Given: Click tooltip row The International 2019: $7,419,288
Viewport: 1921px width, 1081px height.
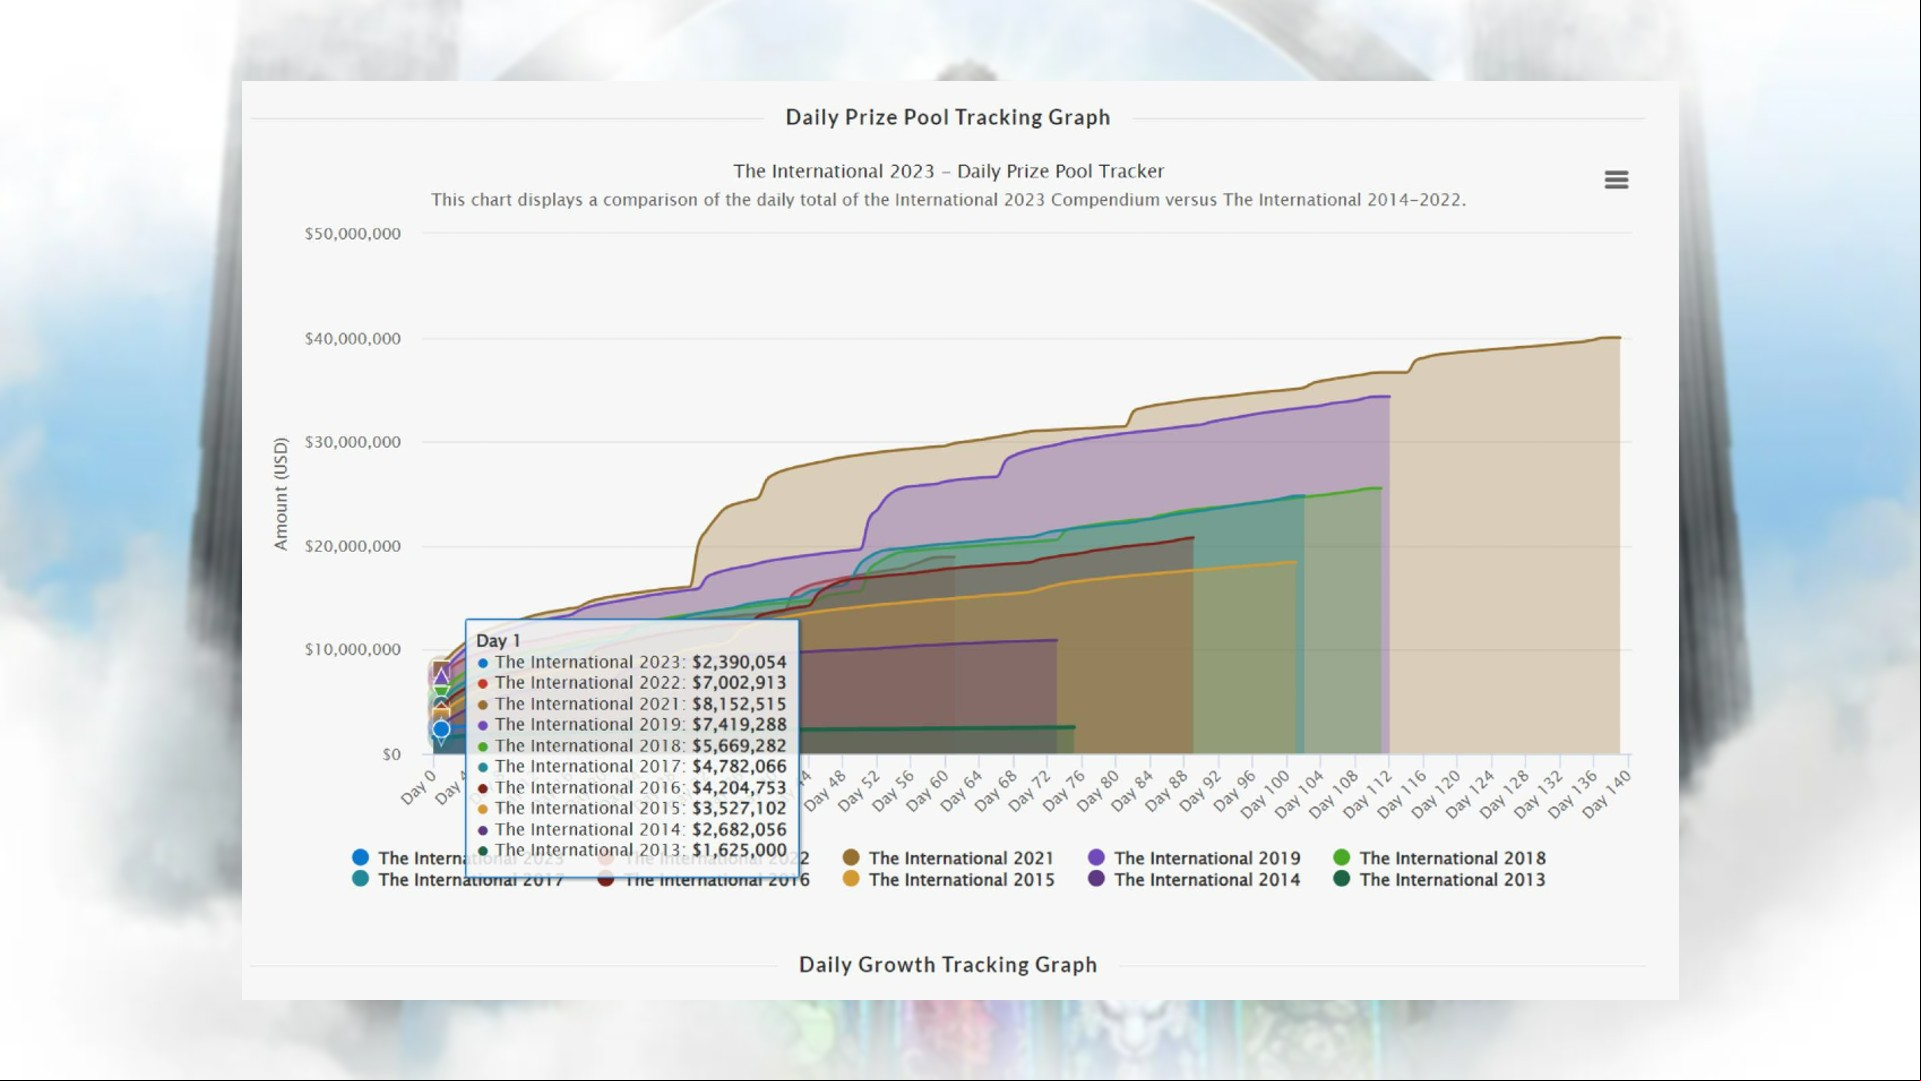Looking at the screenshot, I should click(x=632, y=725).
